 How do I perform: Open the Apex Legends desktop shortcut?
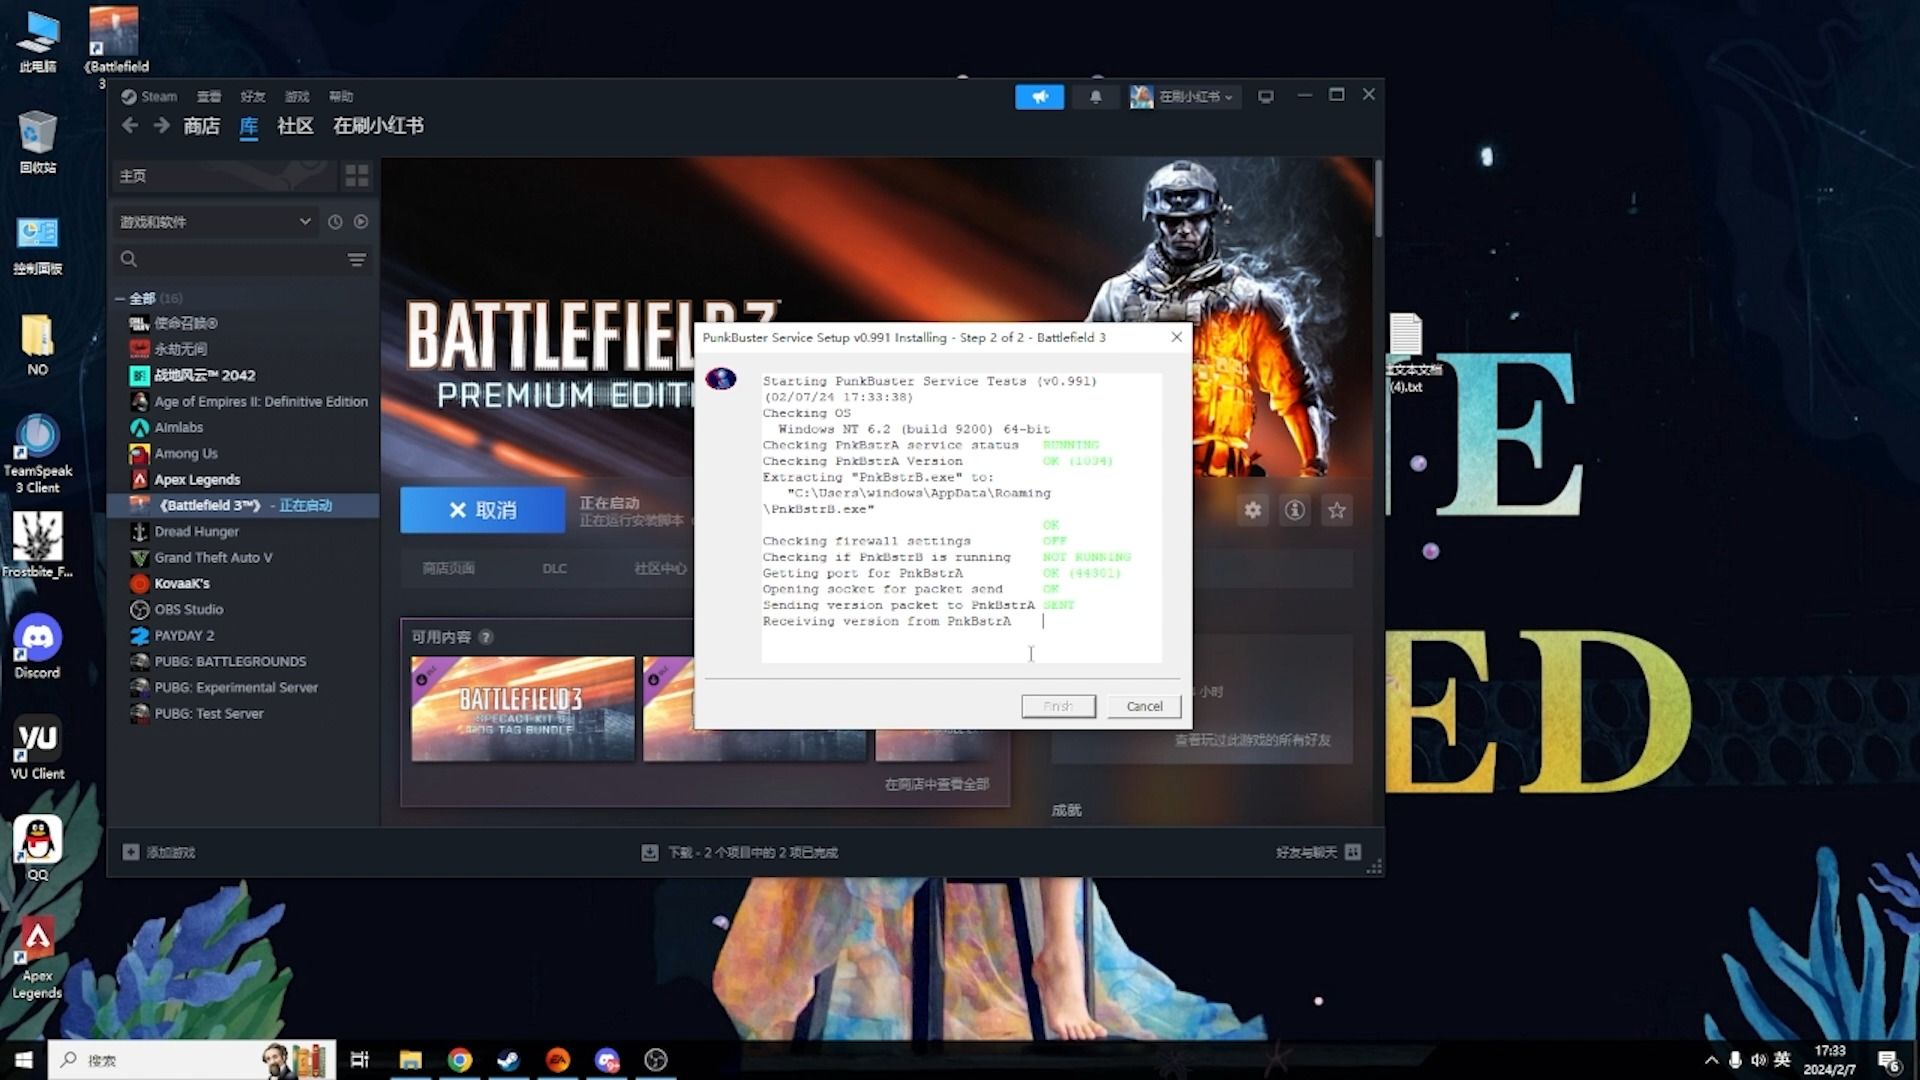click(37, 959)
